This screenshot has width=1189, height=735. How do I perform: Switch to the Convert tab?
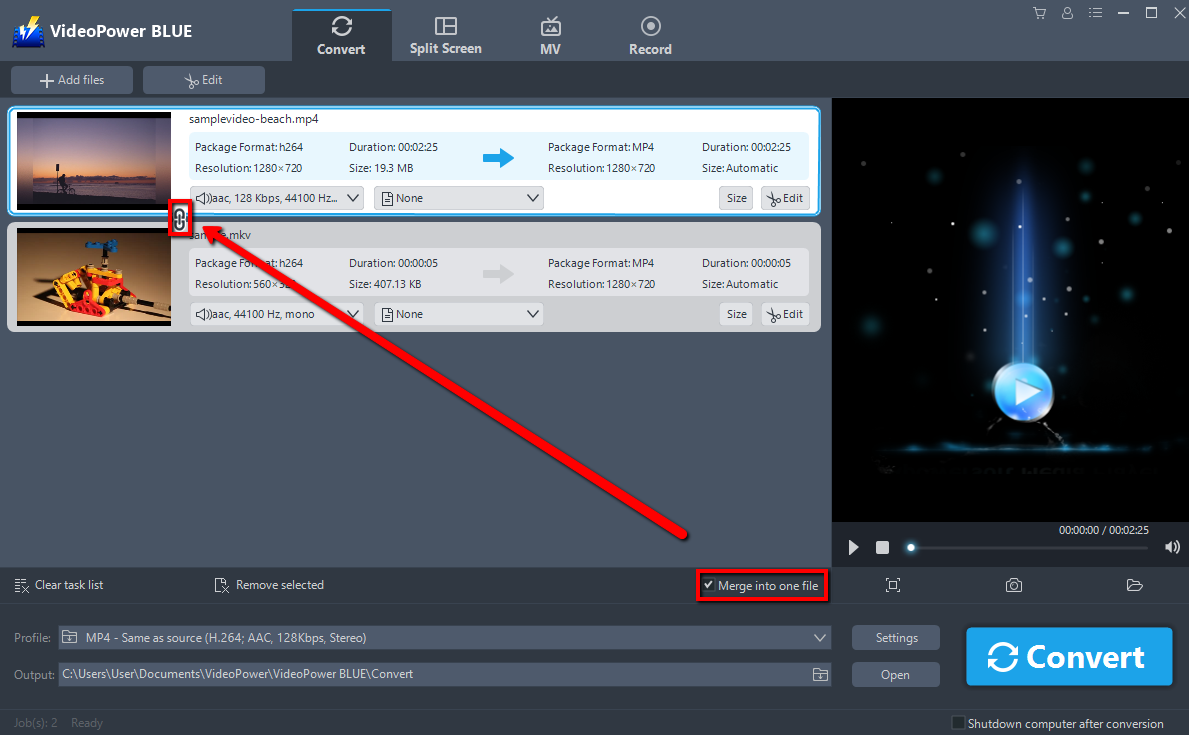tap(341, 36)
